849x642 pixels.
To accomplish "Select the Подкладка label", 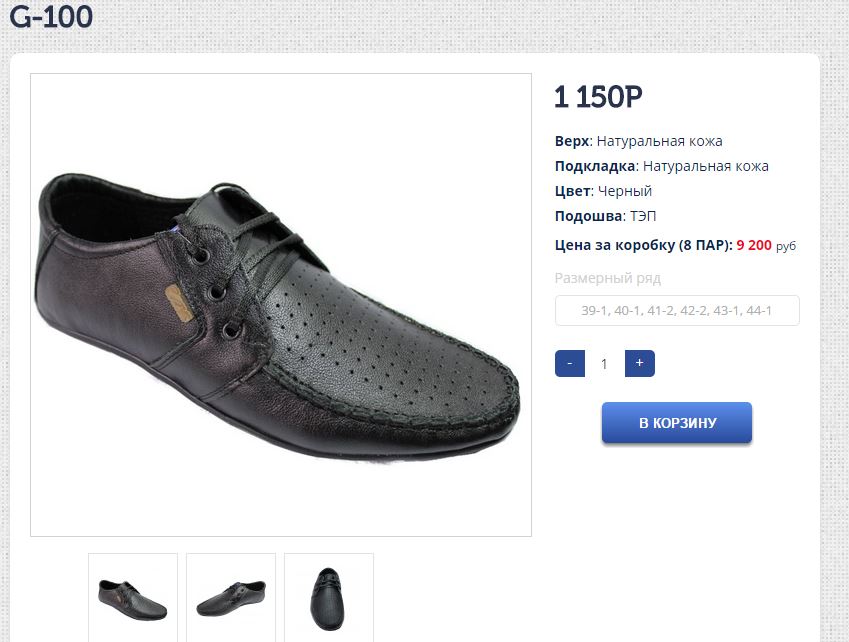I will (x=595, y=166).
